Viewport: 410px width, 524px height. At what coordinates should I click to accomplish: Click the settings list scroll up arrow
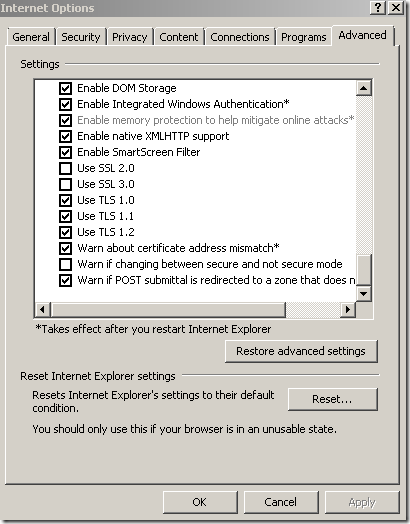point(364,88)
